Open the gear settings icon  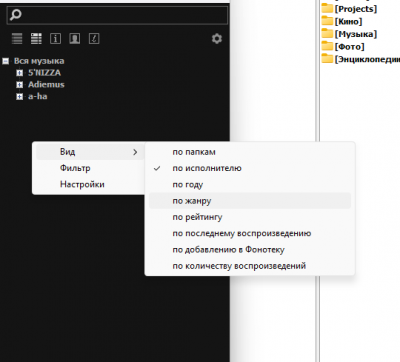pyautogui.click(x=217, y=39)
